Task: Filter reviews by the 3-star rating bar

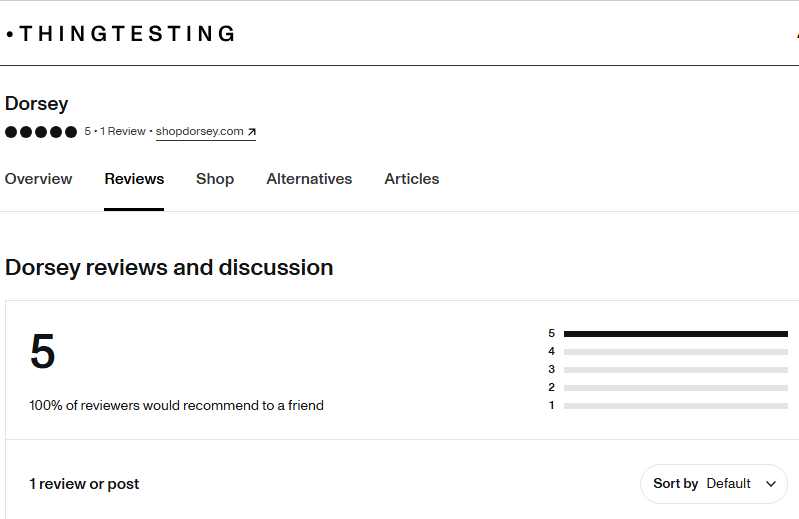Action: coord(676,370)
